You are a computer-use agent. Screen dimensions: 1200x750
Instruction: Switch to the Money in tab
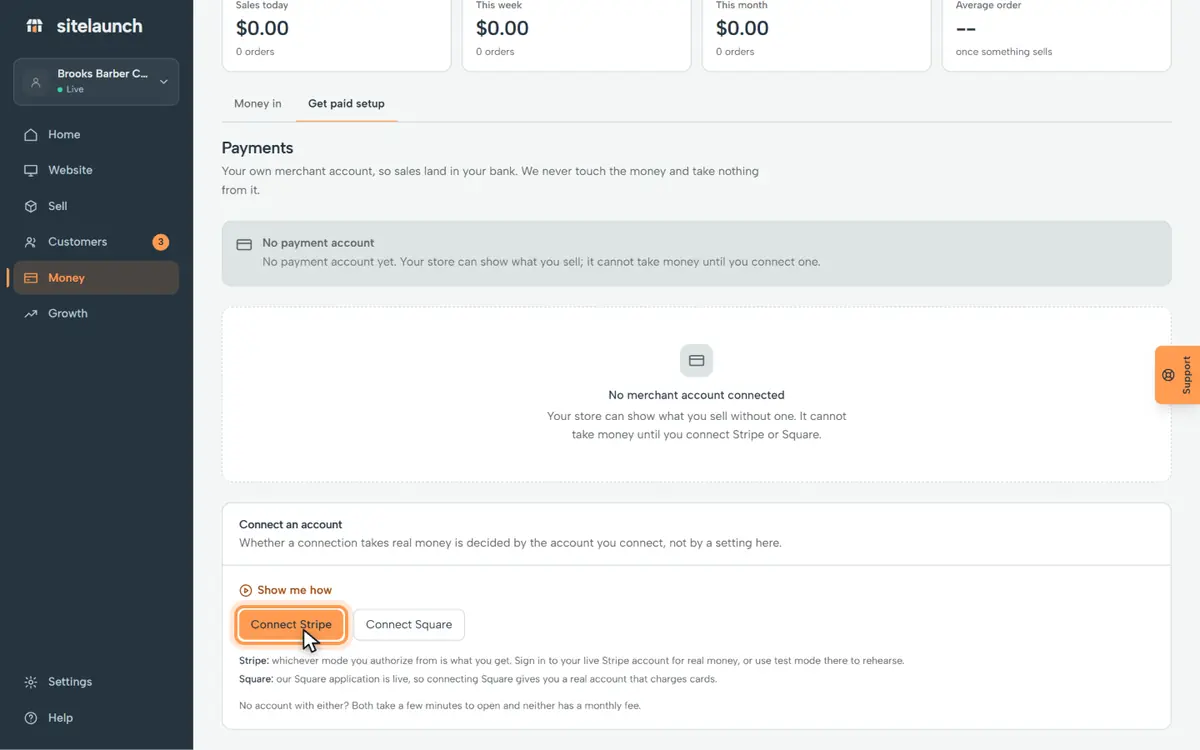point(258,104)
